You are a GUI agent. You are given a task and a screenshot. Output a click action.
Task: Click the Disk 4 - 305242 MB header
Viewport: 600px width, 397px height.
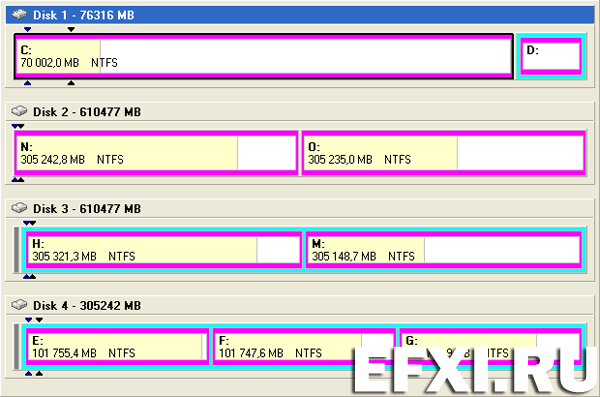300,306
